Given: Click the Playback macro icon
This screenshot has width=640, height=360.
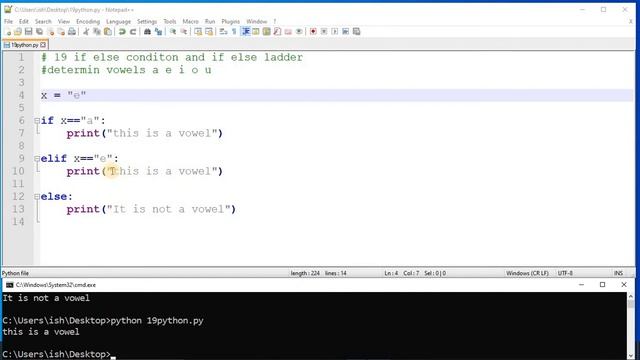Looking at the screenshot, I should [x=335, y=32].
